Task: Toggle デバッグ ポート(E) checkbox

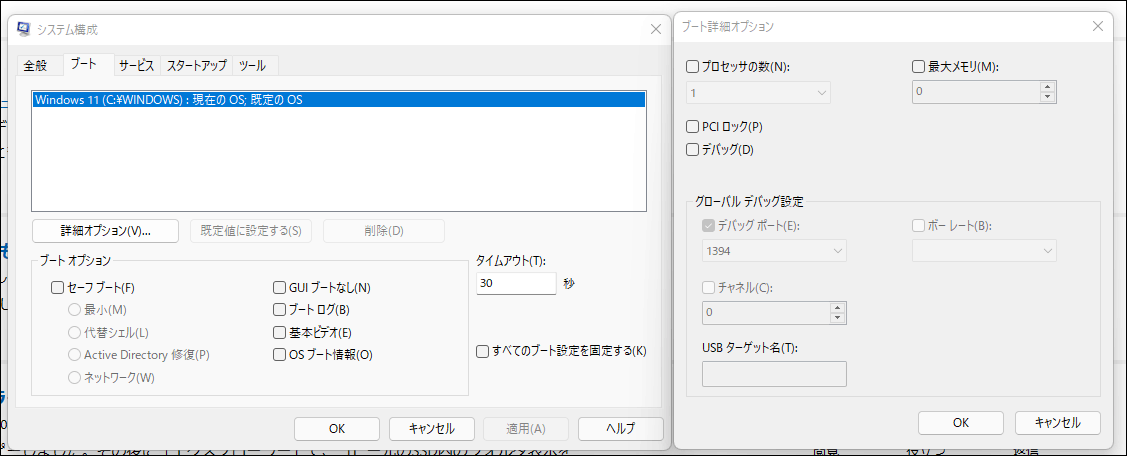Action: (708, 226)
